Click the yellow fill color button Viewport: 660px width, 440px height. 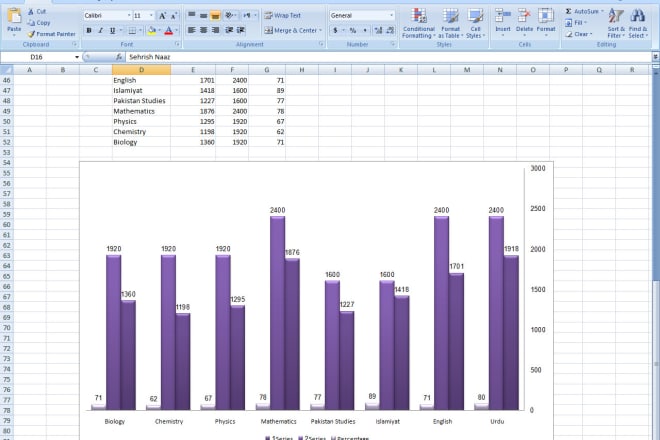[x=149, y=31]
